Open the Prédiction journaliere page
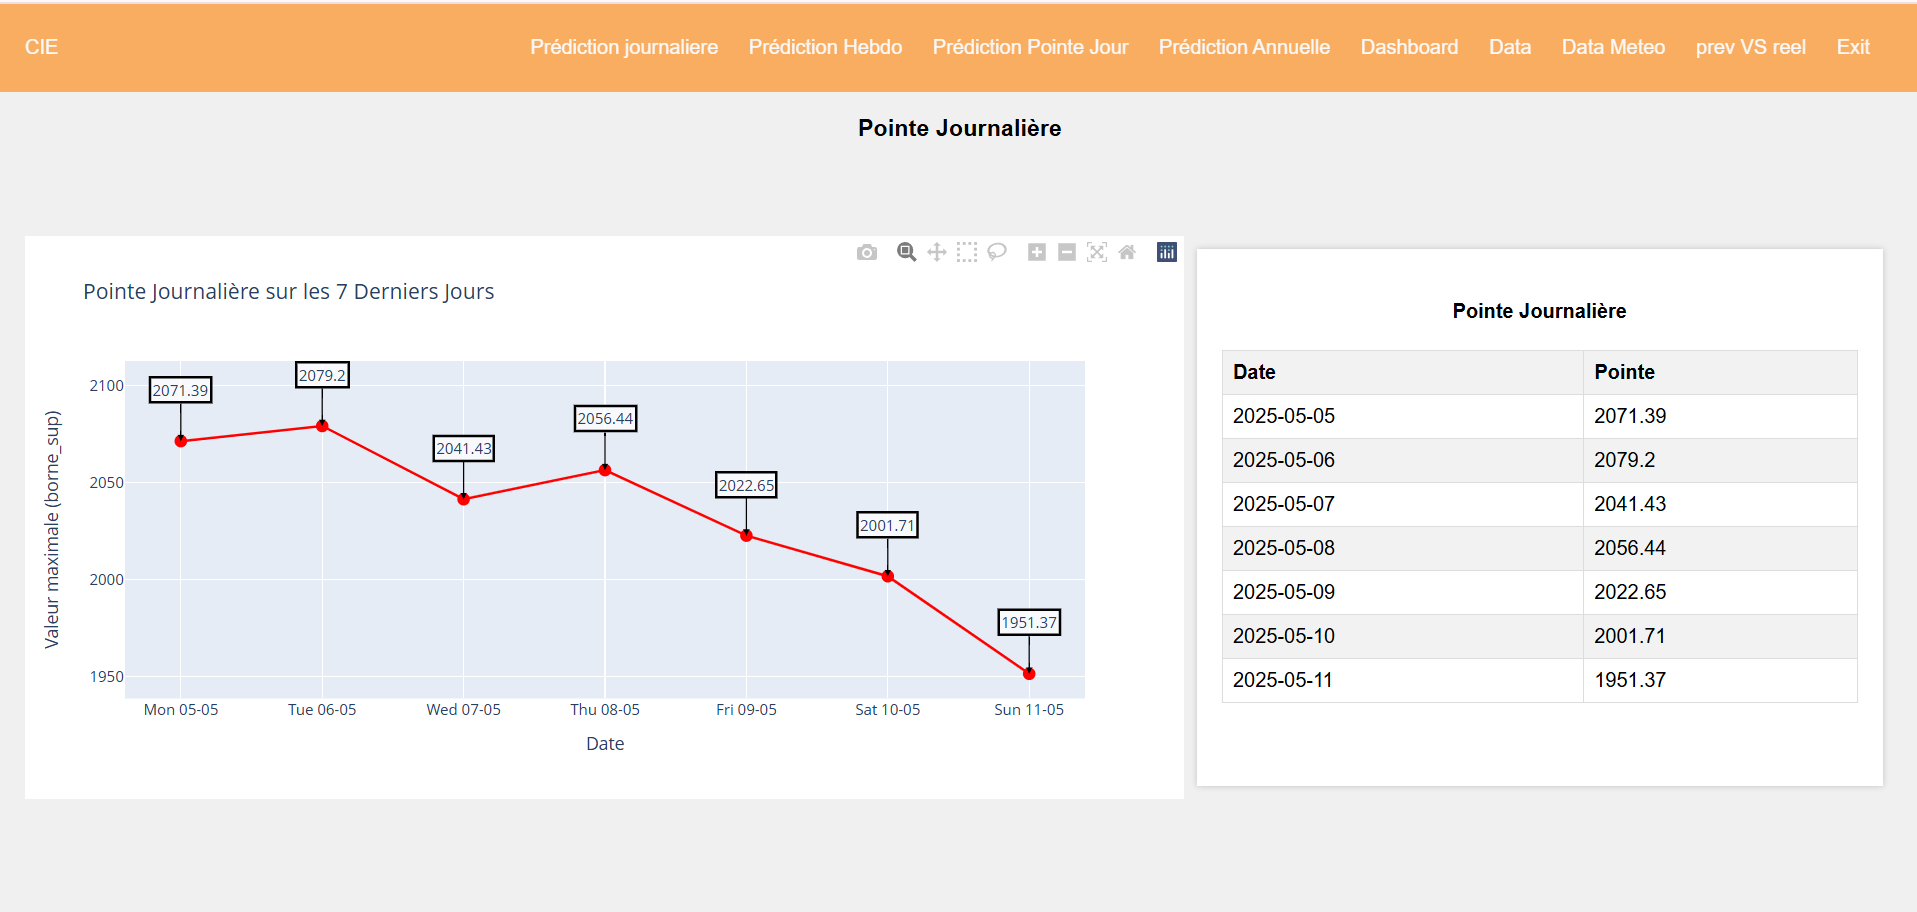The image size is (1917, 912). (x=624, y=47)
